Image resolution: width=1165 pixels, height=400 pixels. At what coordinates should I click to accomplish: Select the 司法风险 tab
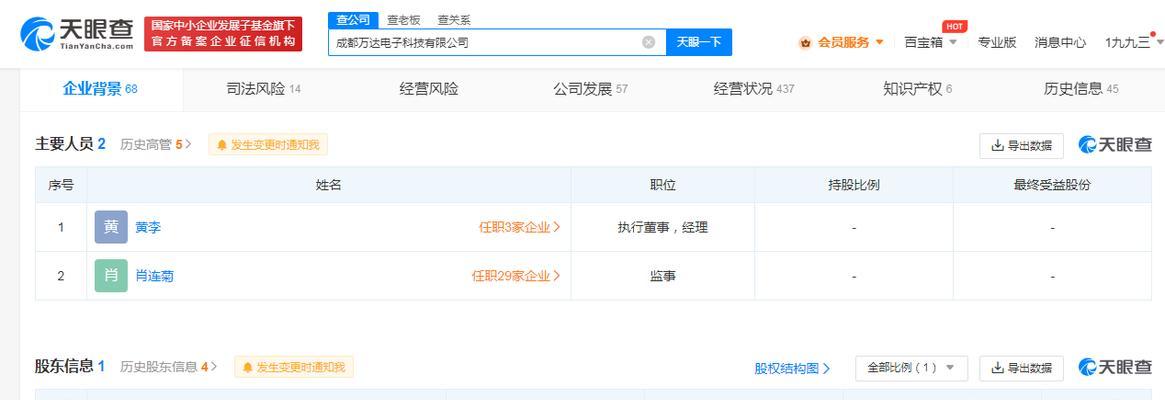tap(263, 89)
